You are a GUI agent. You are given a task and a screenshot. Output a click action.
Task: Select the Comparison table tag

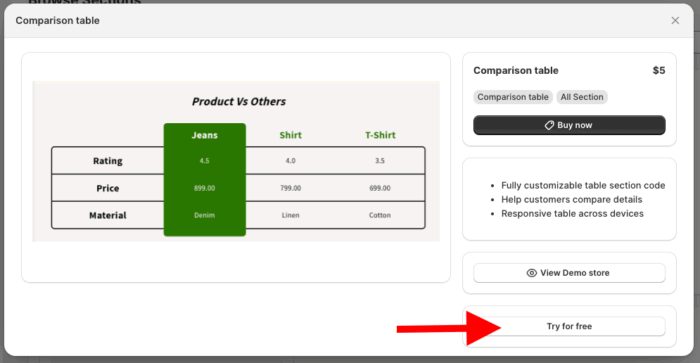[x=513, y=97]
